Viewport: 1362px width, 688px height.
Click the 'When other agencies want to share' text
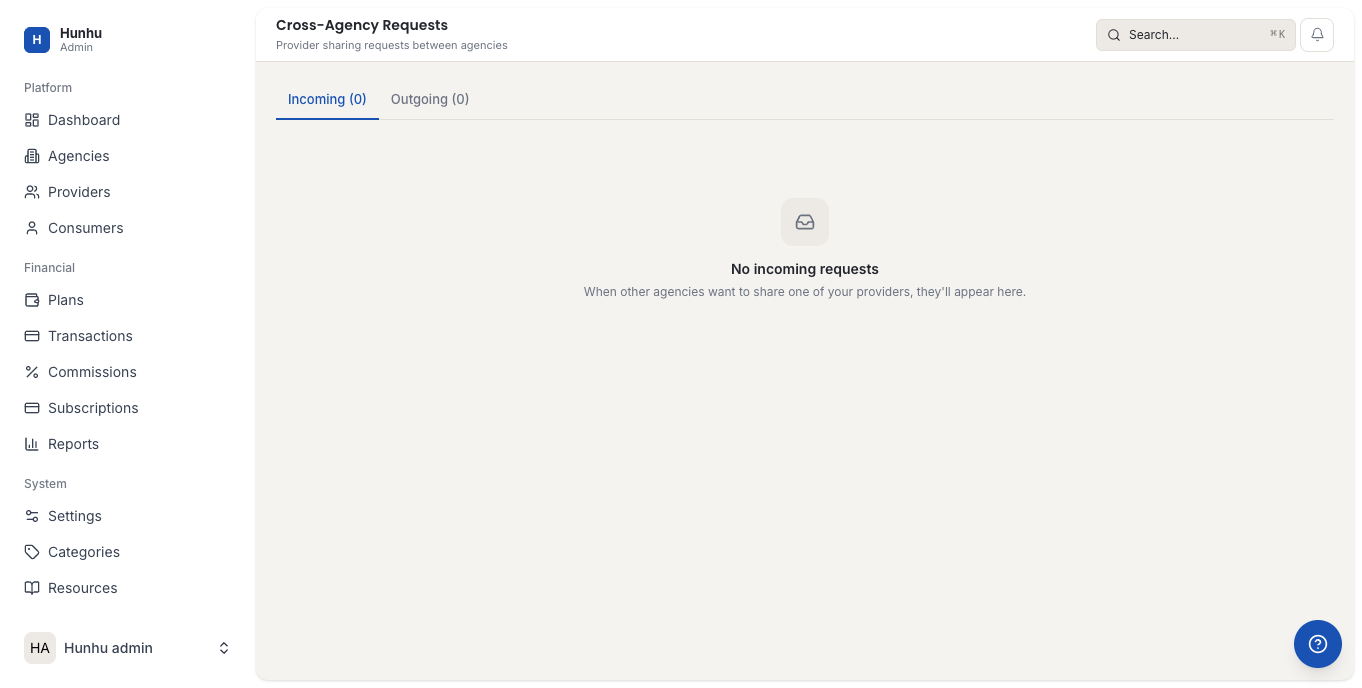pos(805,292)
